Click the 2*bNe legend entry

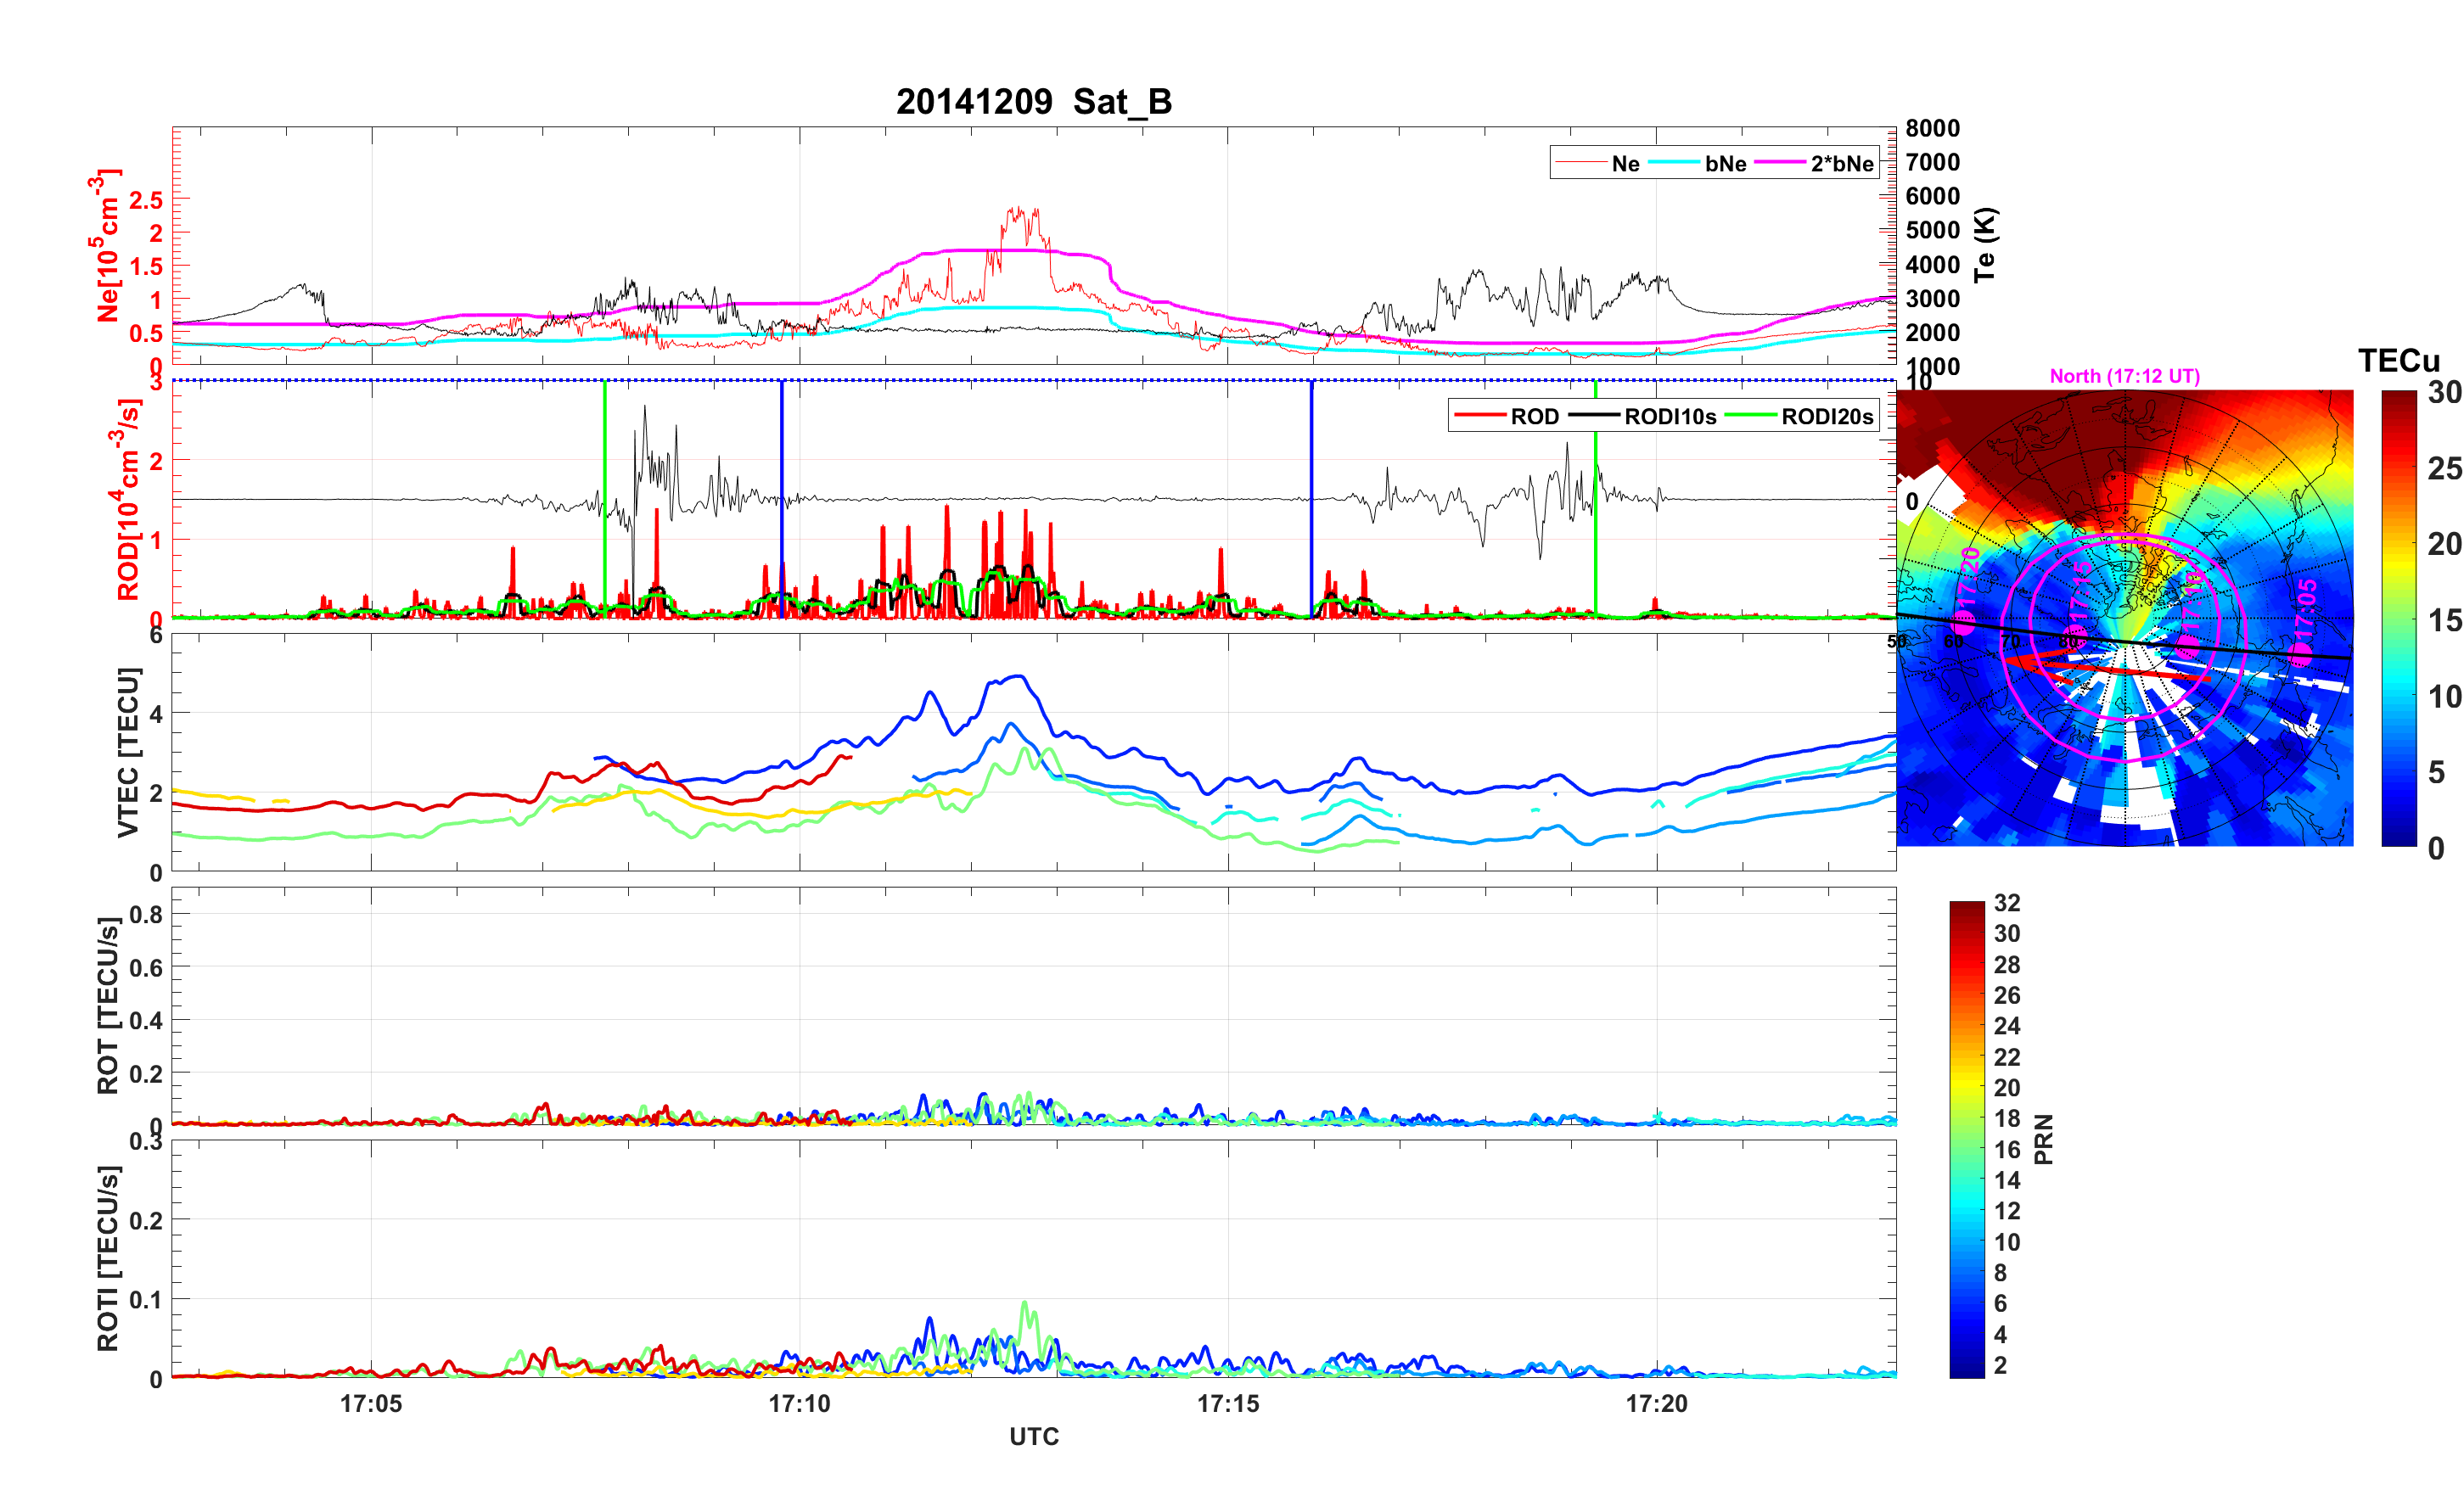1841,164
